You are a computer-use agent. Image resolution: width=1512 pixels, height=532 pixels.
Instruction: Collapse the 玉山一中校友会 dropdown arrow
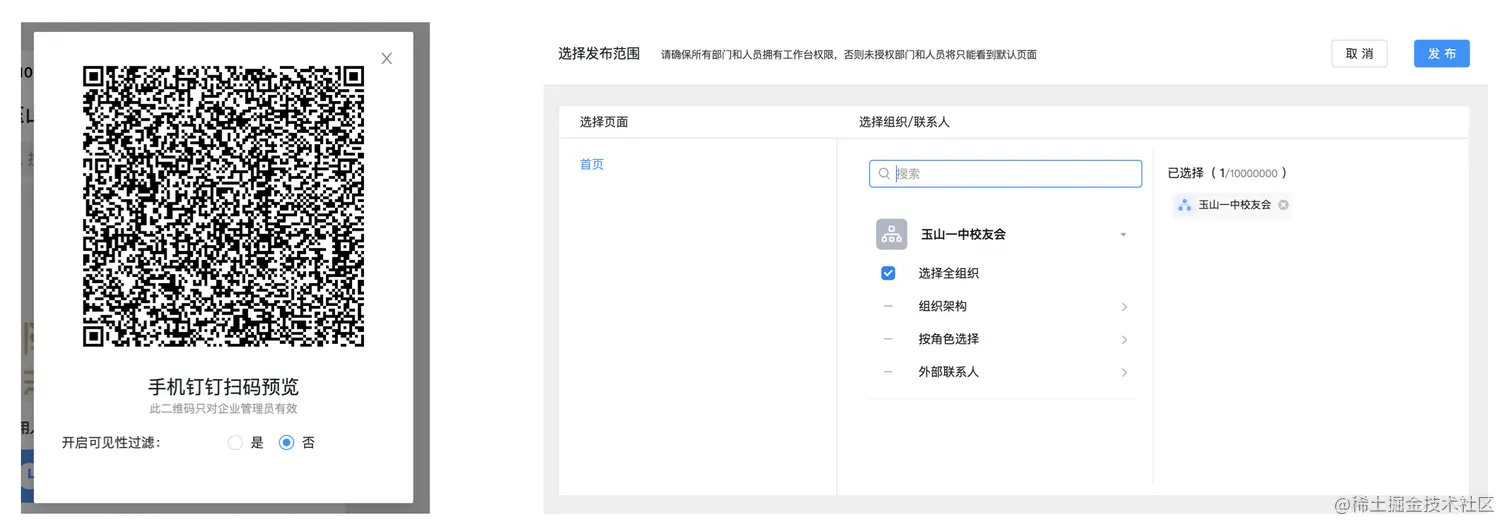tap(1123, 235)
